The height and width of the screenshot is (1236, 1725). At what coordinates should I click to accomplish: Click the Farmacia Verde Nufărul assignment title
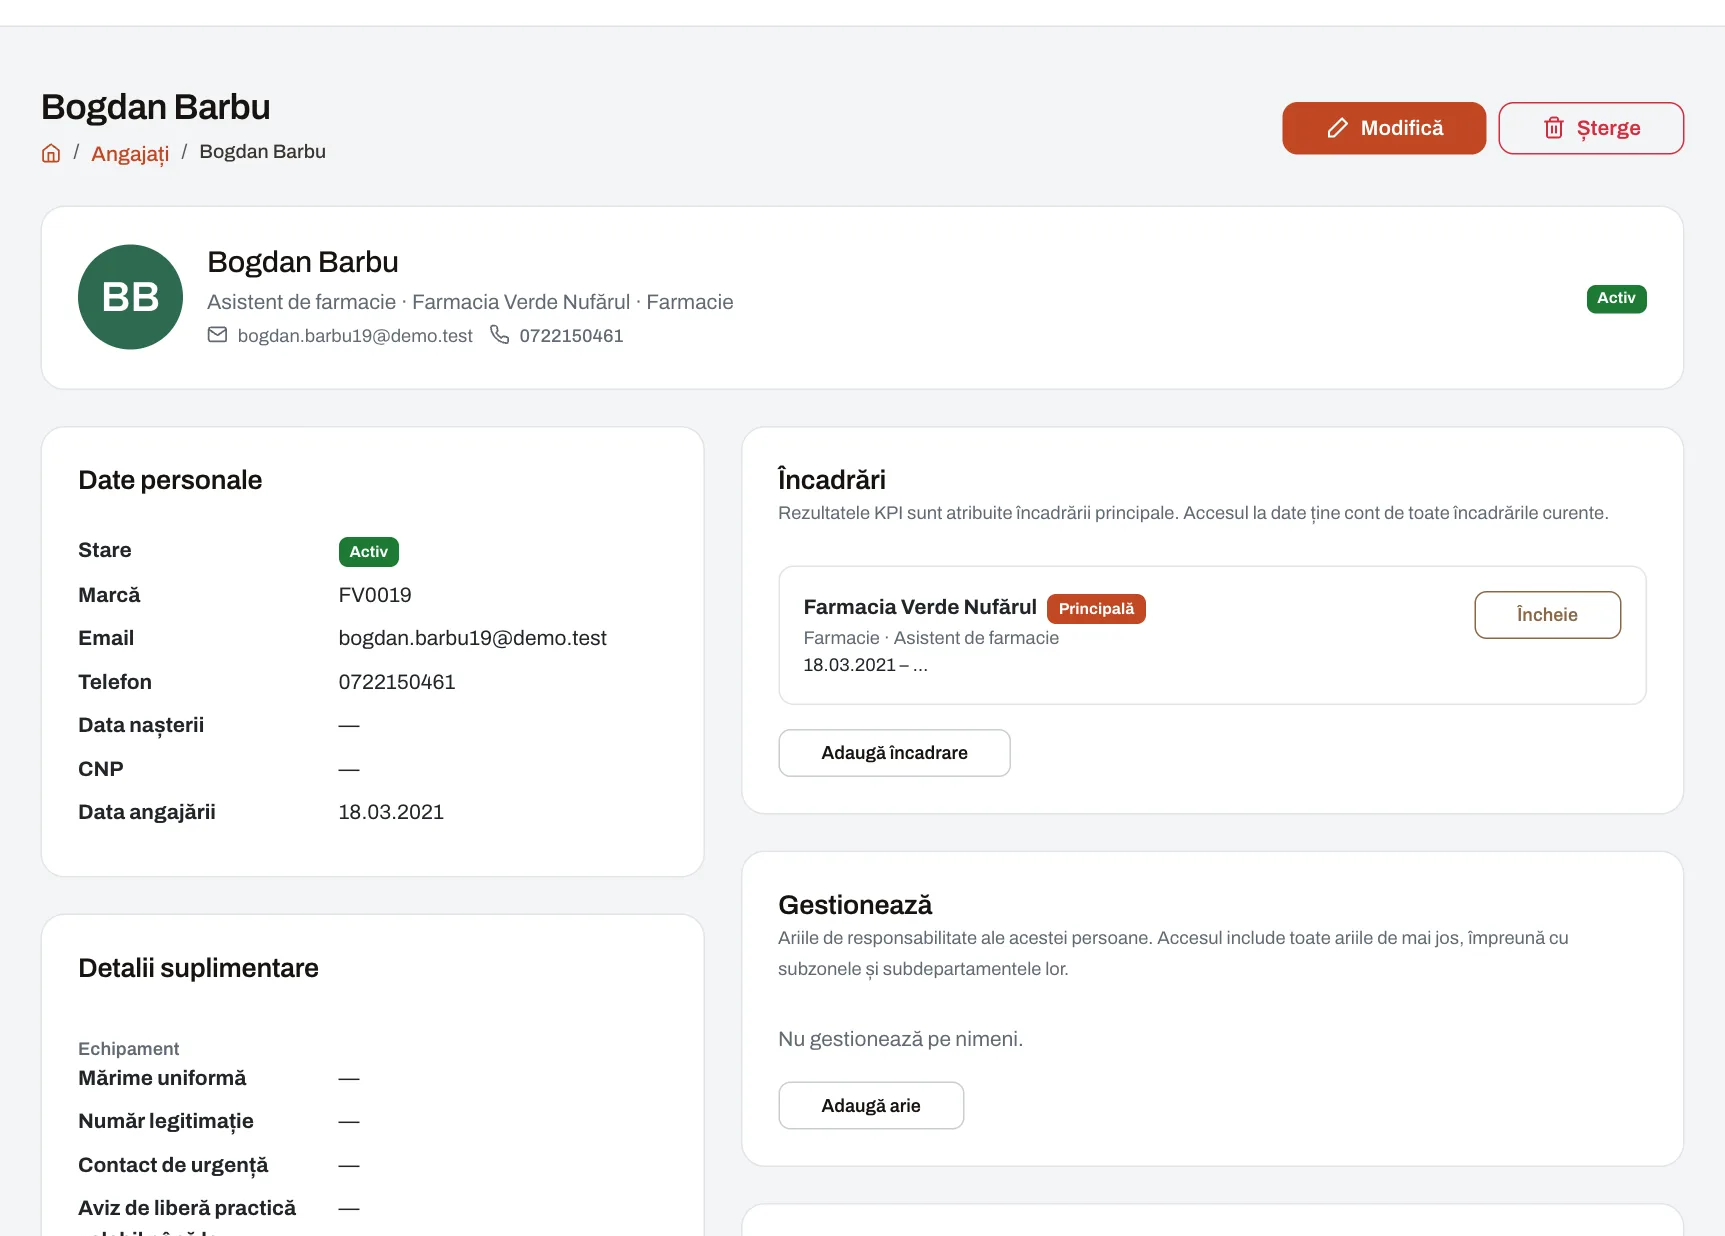[x=920, y=607]
